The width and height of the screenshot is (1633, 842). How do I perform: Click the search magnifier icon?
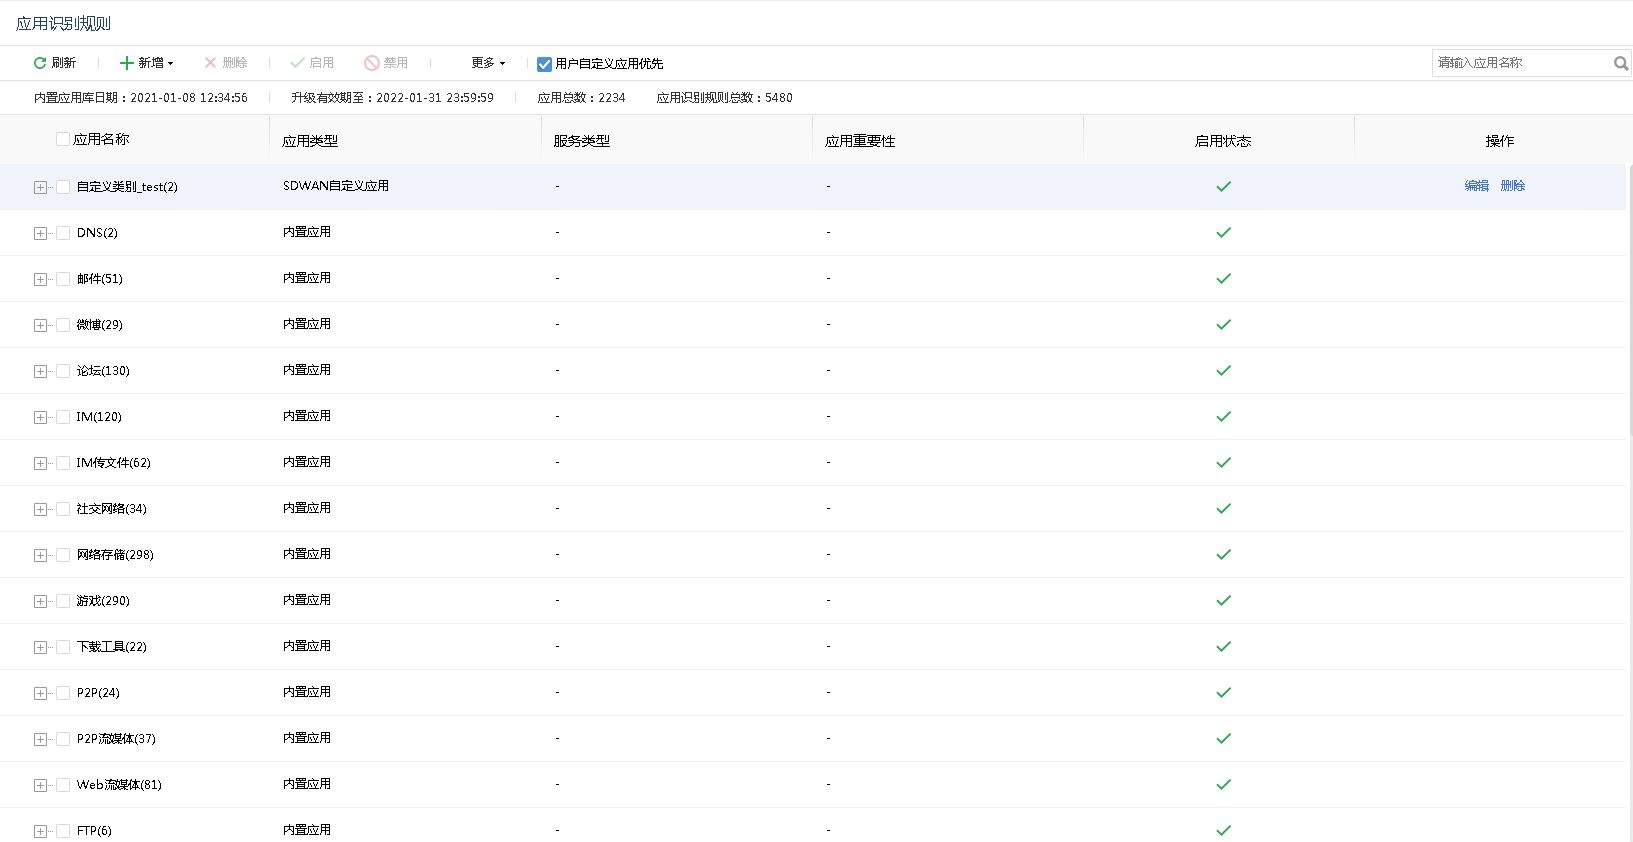click(x=1620, y=63)
